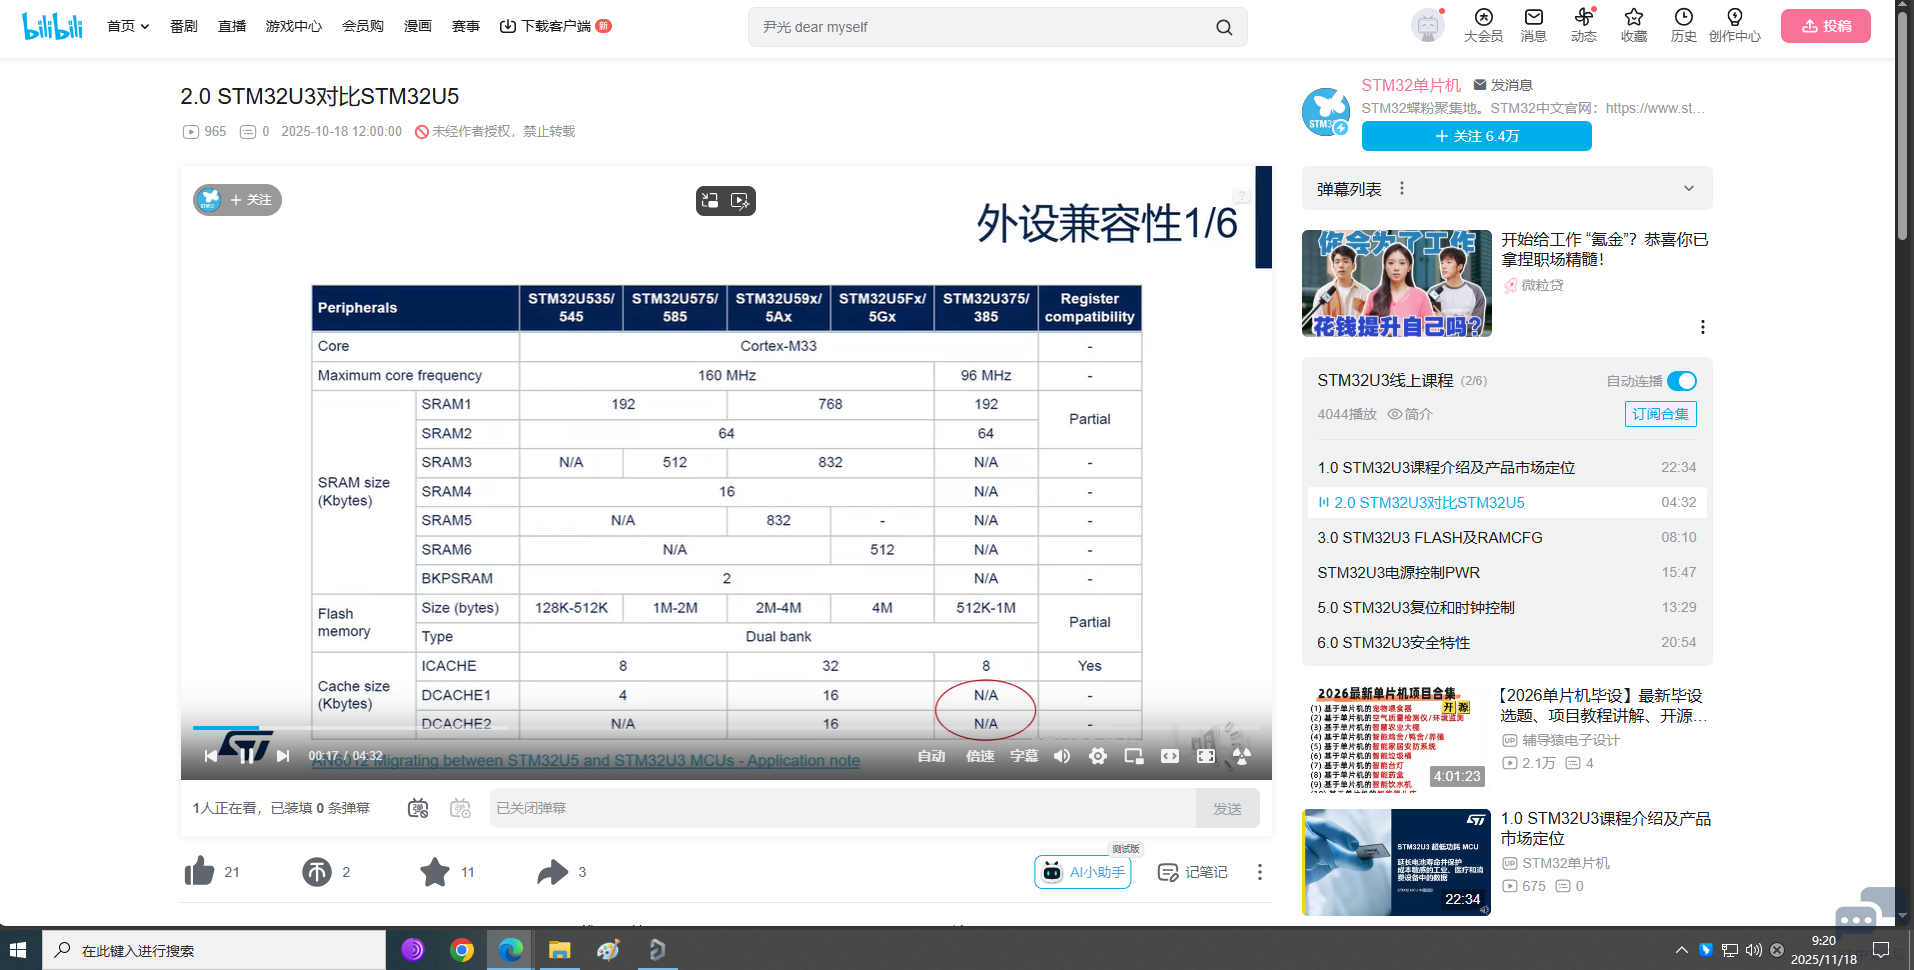Open playback speed (倍速) menu
The height and width of the screenshot is (970, 1914).
coord(979,756)
